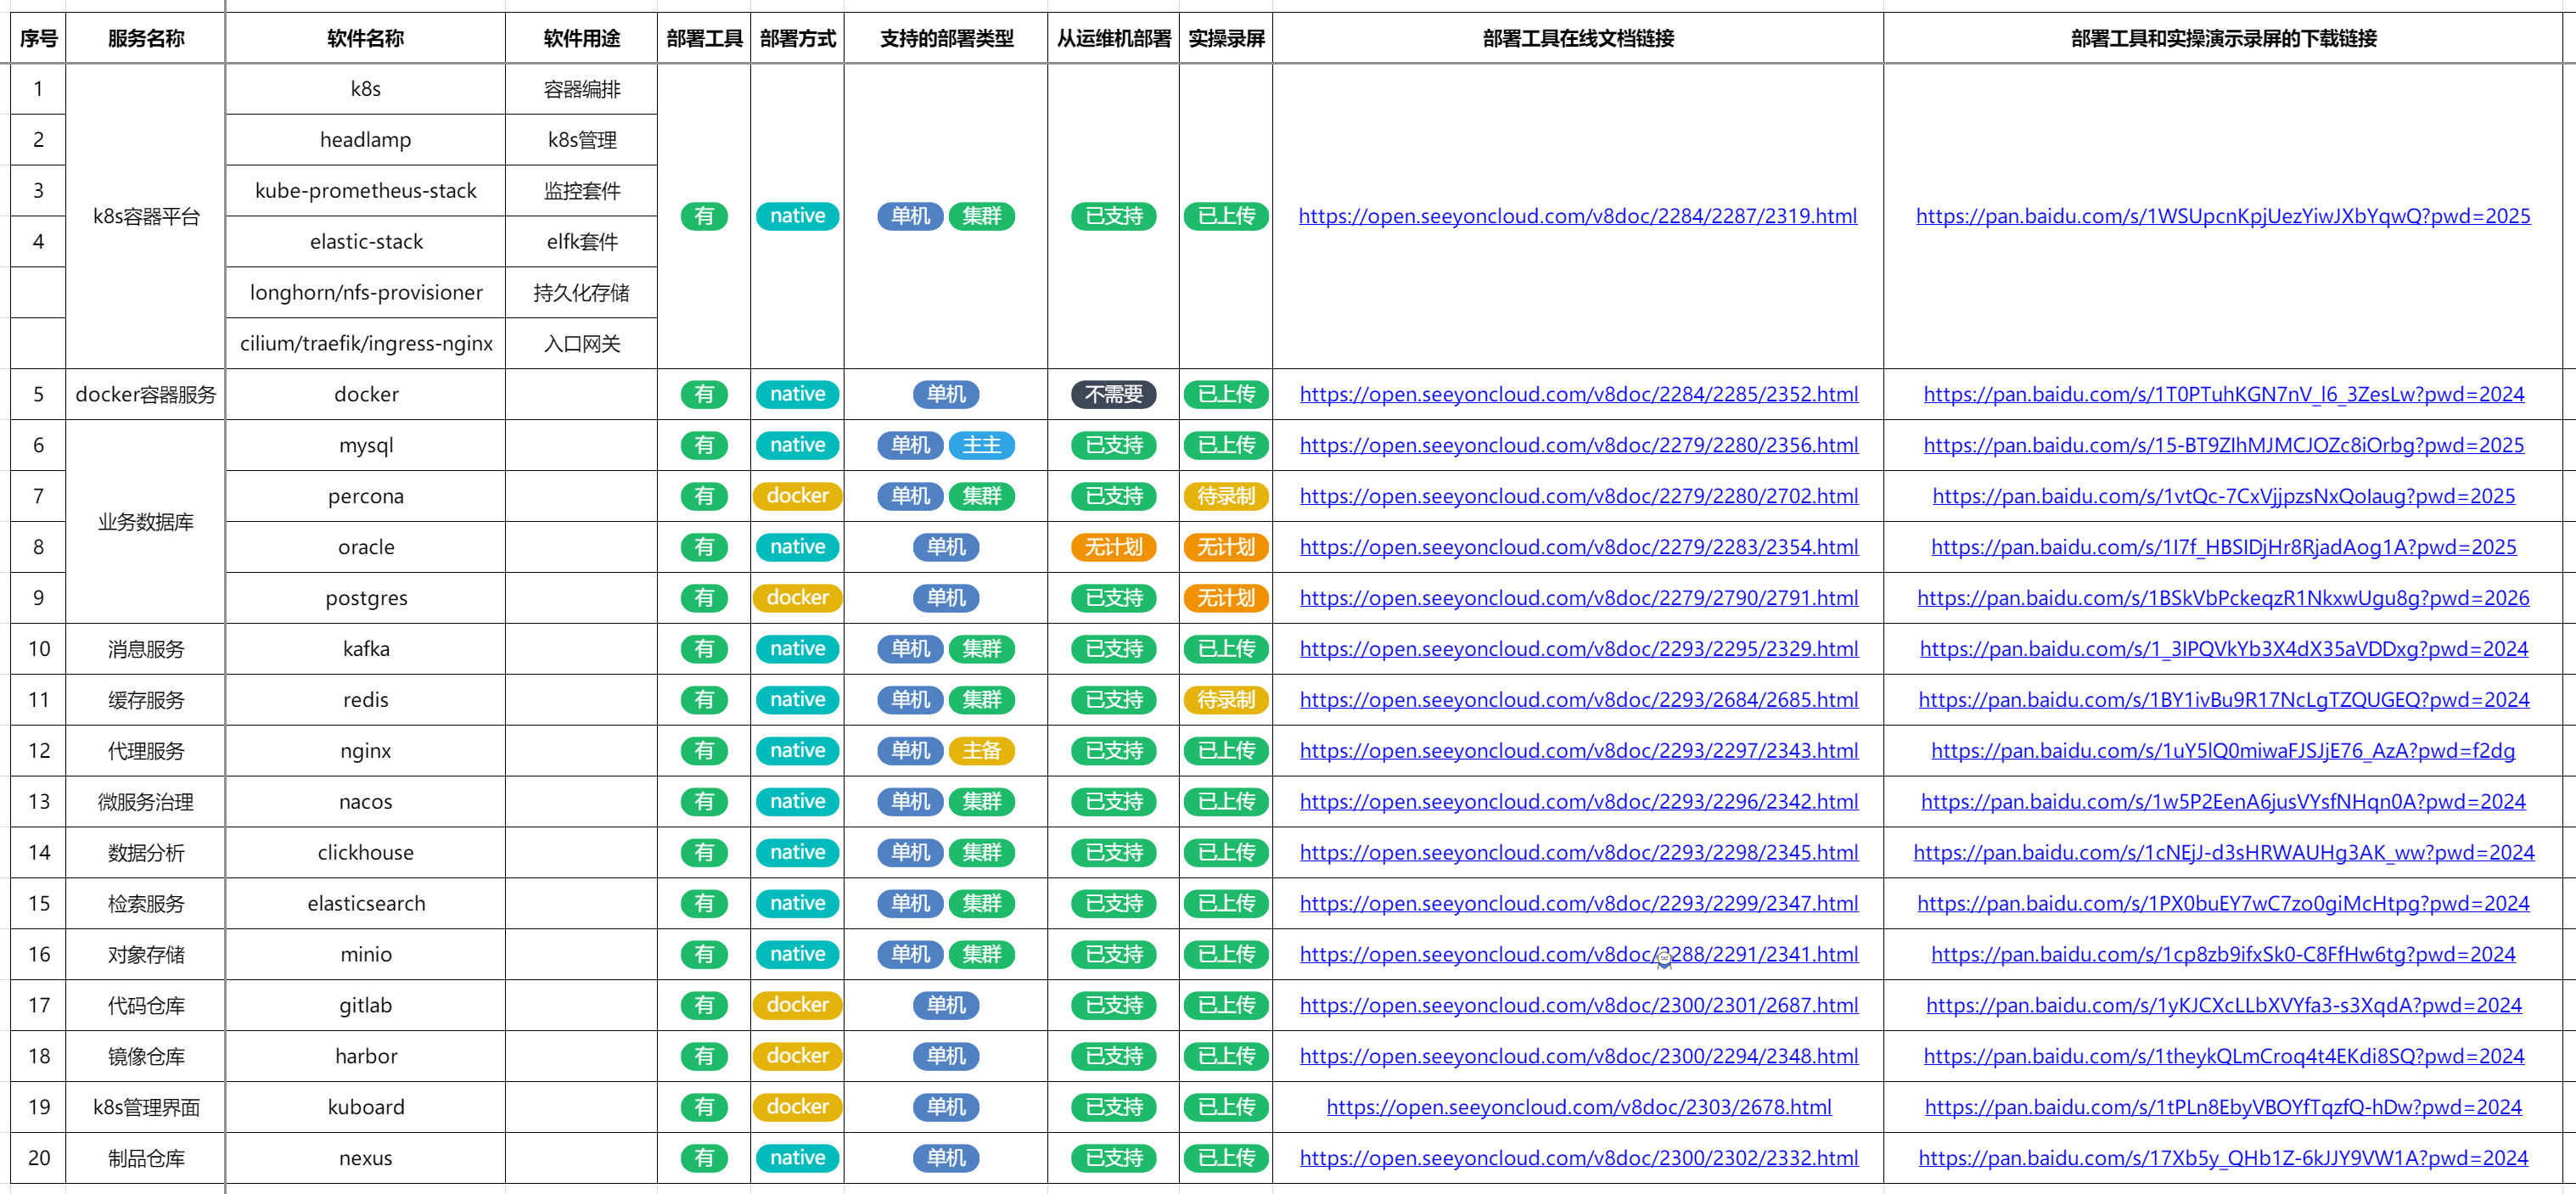Select the orange docker badge in the postgres row
Image resolution: width=2576 pixels, height=1194 pixels.
[x=798, y=598]
